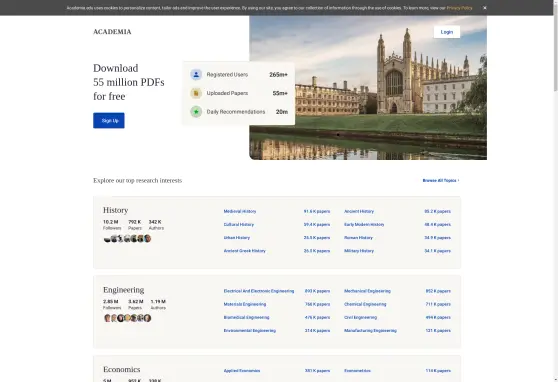Screen dimensions: 558x382
Task: Open Electrical And Electronic Engineering topic
Action: tap(259, 291)
